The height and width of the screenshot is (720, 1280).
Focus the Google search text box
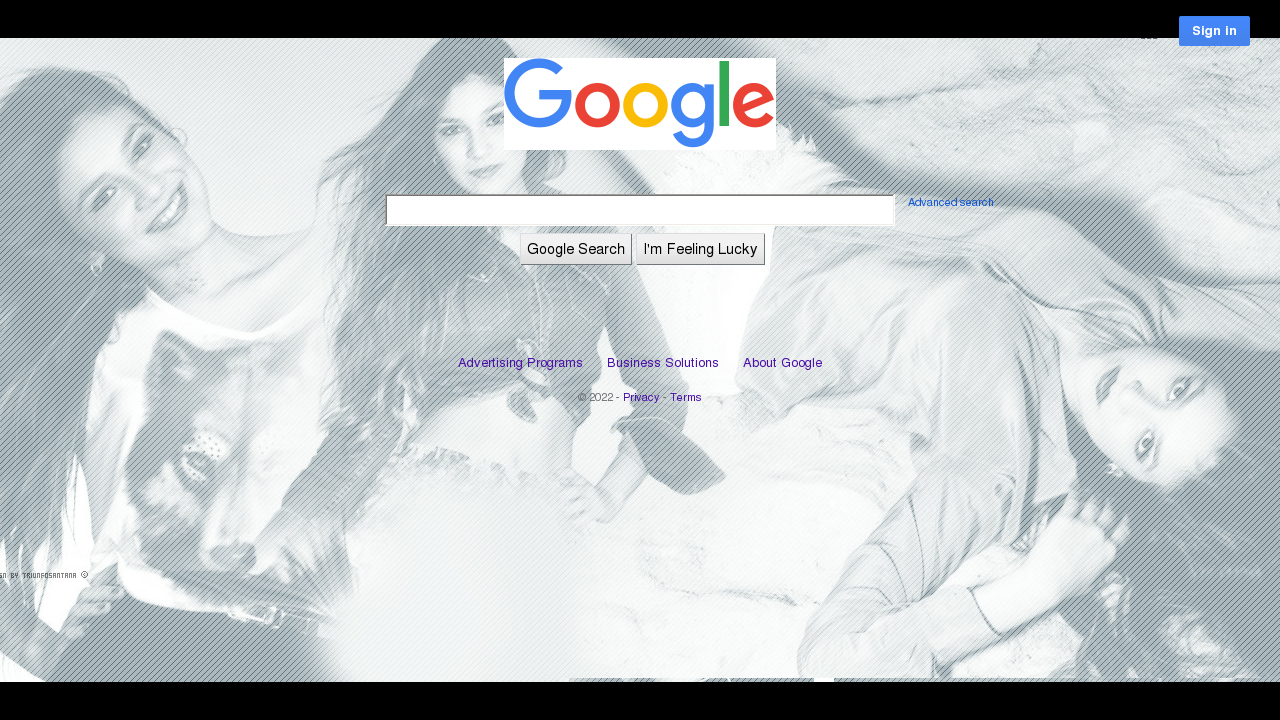click(640, 210)
